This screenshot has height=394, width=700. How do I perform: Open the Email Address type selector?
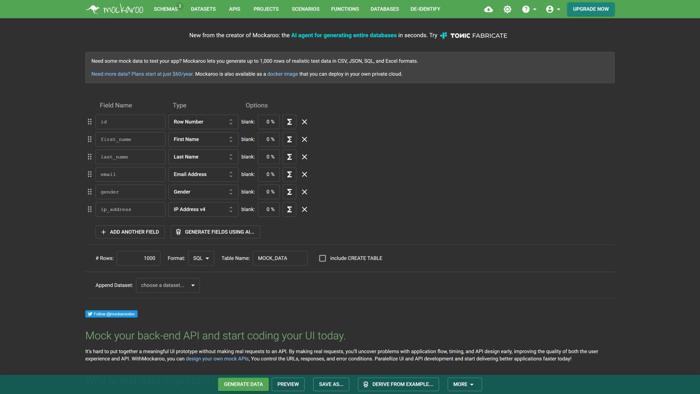(203, 174)
